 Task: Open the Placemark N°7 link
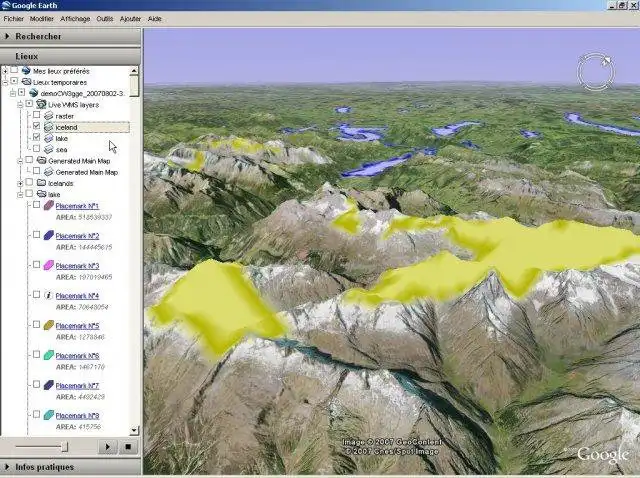click(77, 386)
